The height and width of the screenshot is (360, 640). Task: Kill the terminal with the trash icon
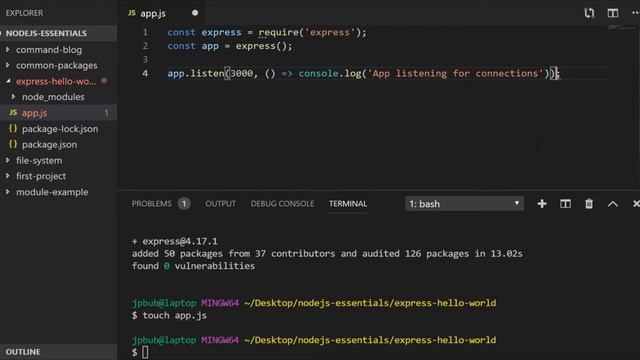[x=589, y=204]
